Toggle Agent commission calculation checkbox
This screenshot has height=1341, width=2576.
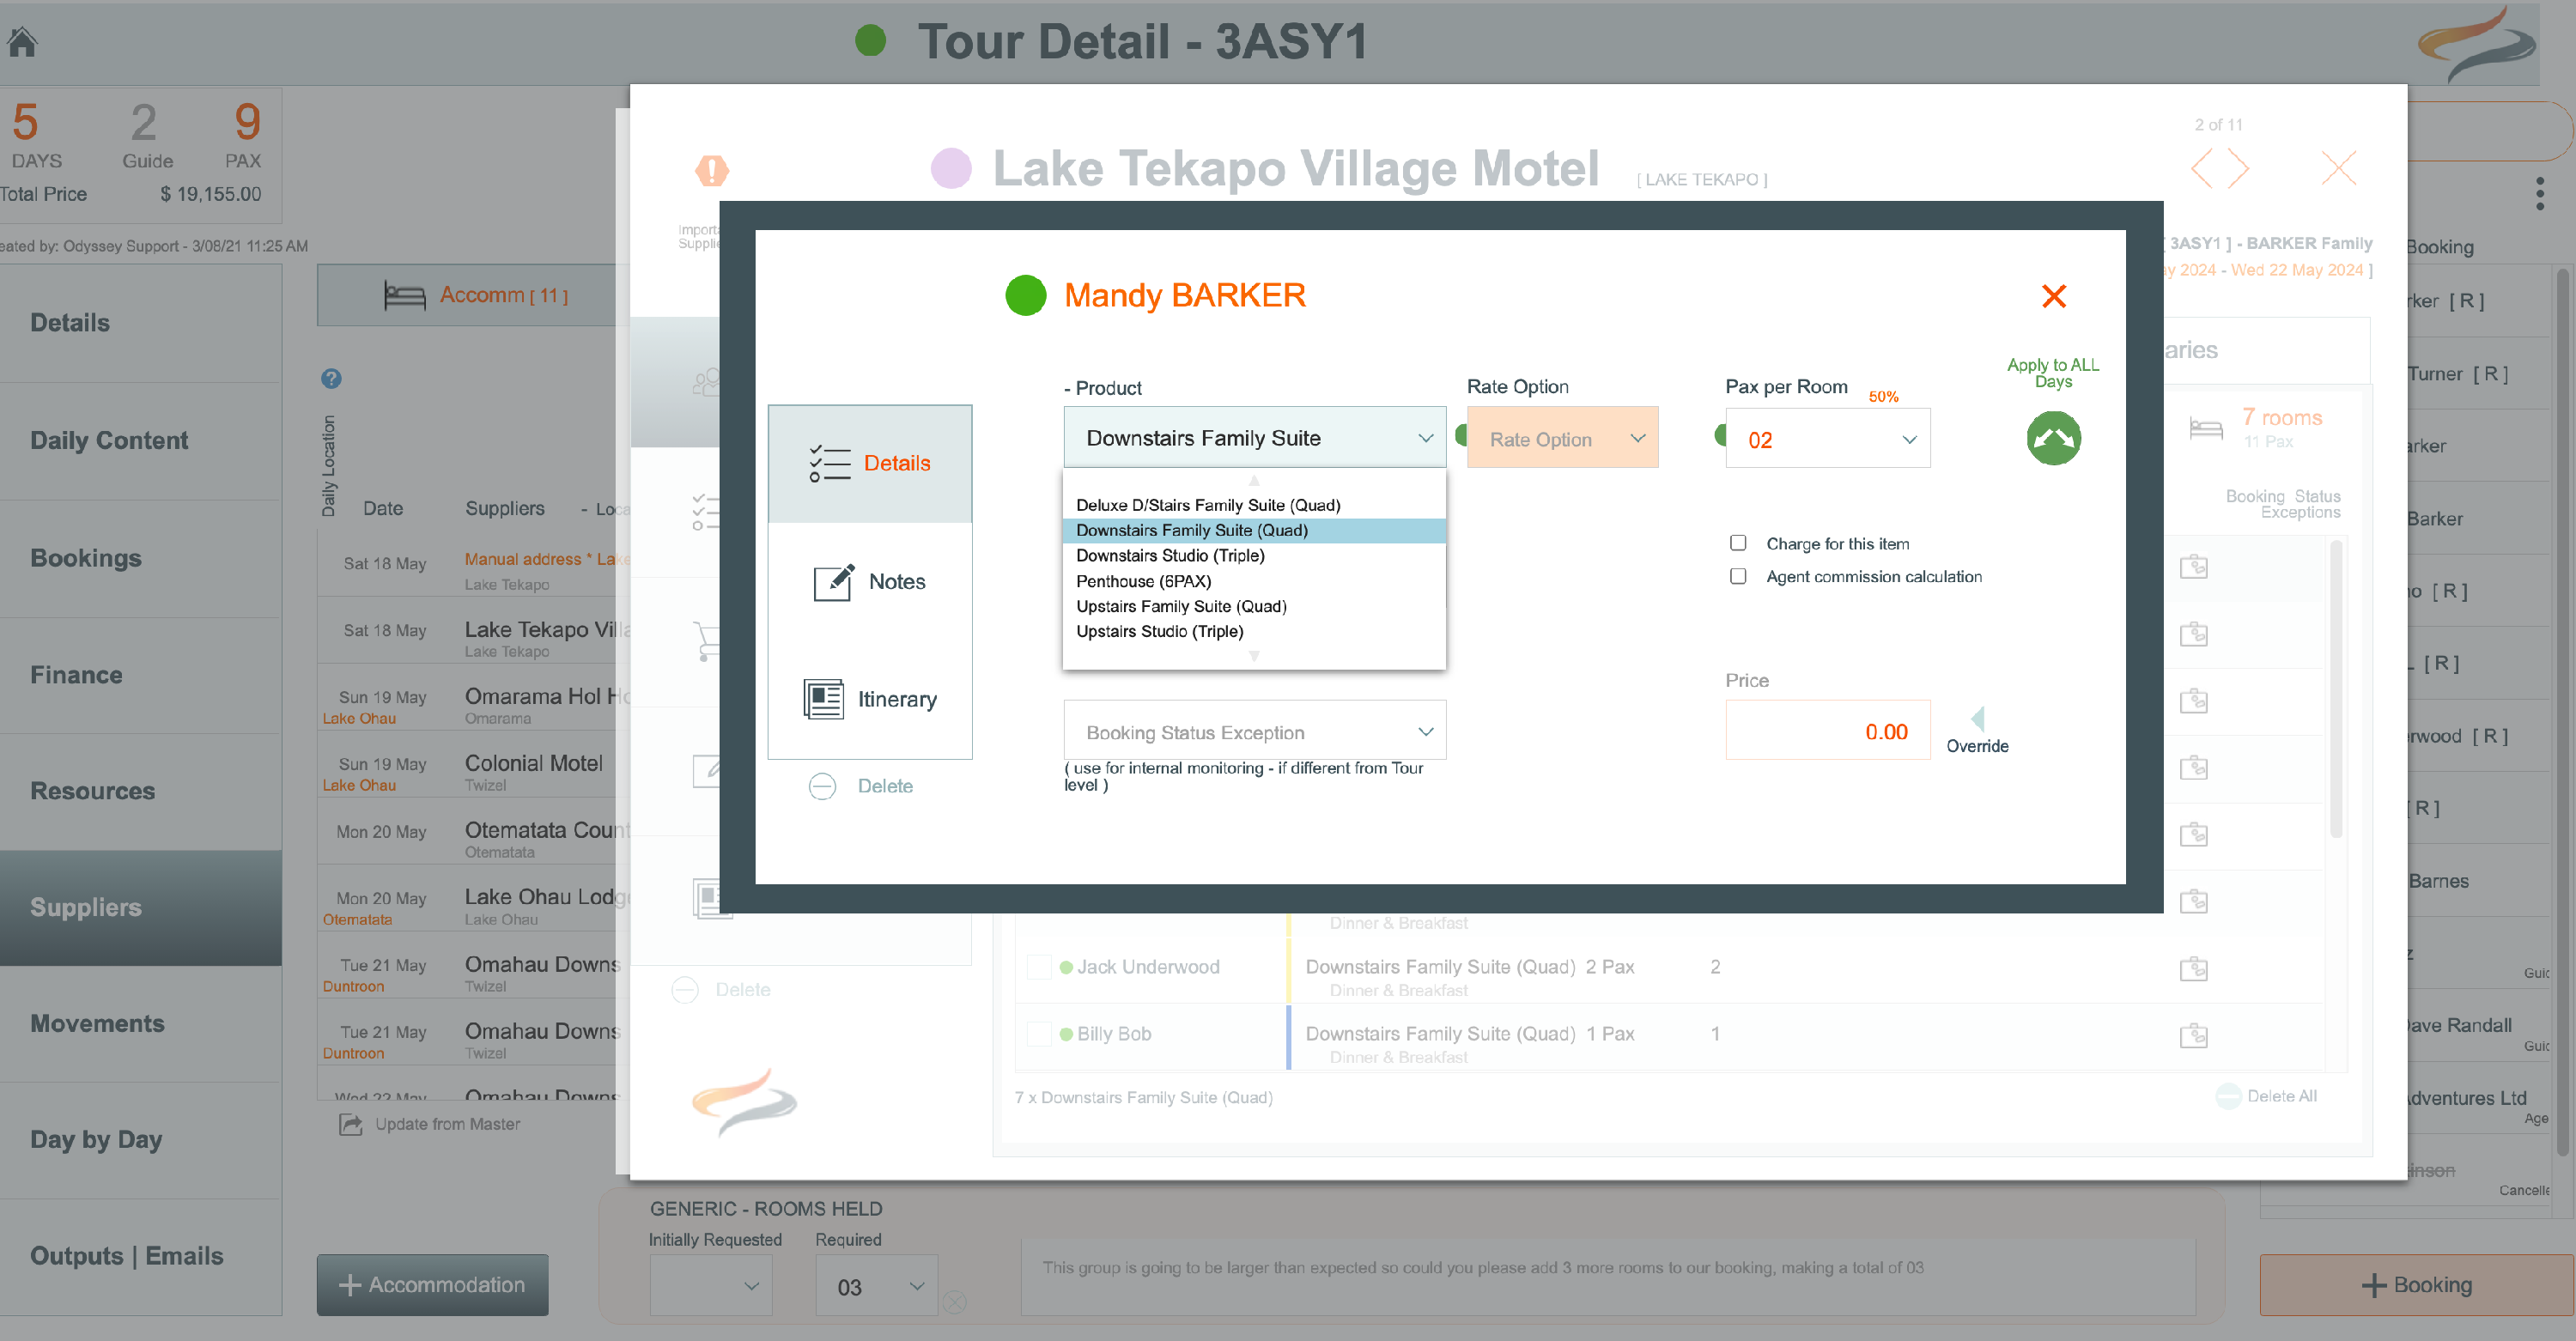pyautogui.click(x=1738, y=576)
